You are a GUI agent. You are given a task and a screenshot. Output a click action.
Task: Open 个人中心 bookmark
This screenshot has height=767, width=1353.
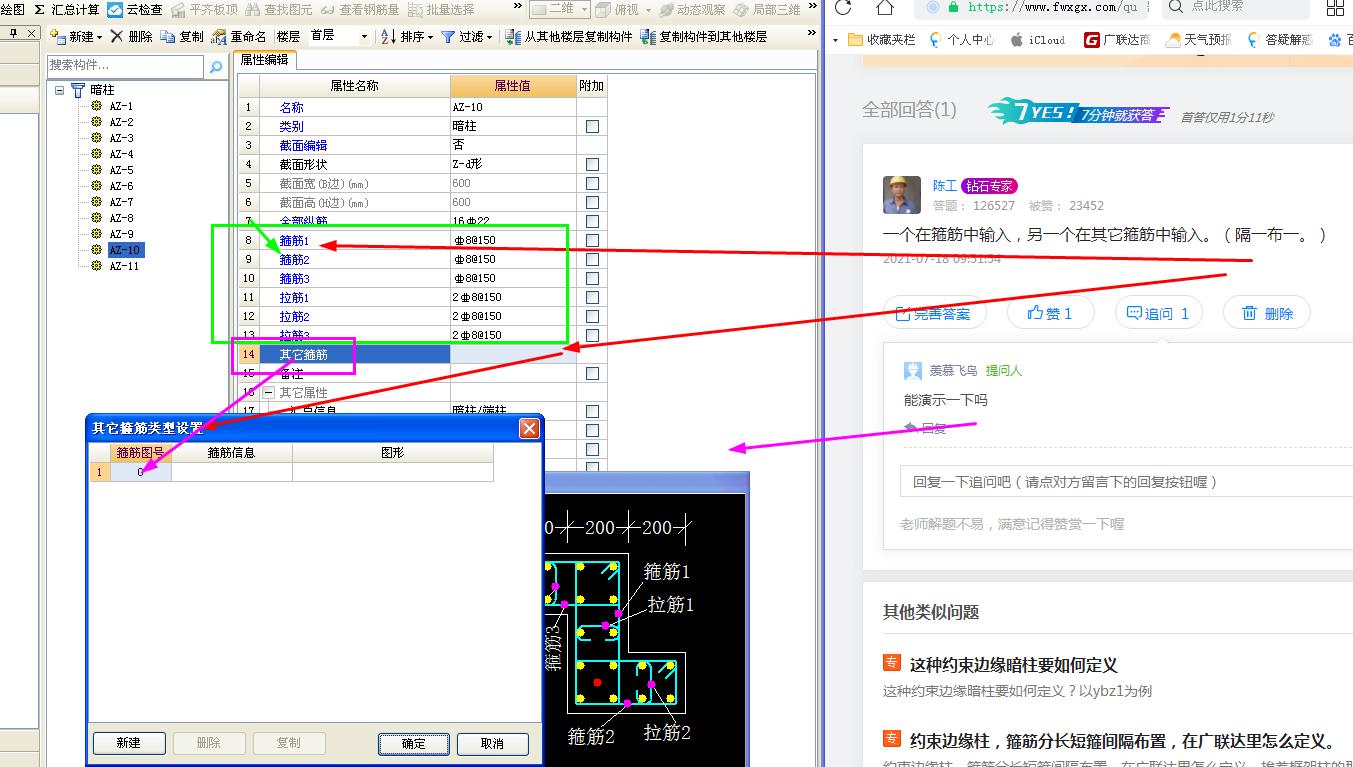tap(962, 40)
